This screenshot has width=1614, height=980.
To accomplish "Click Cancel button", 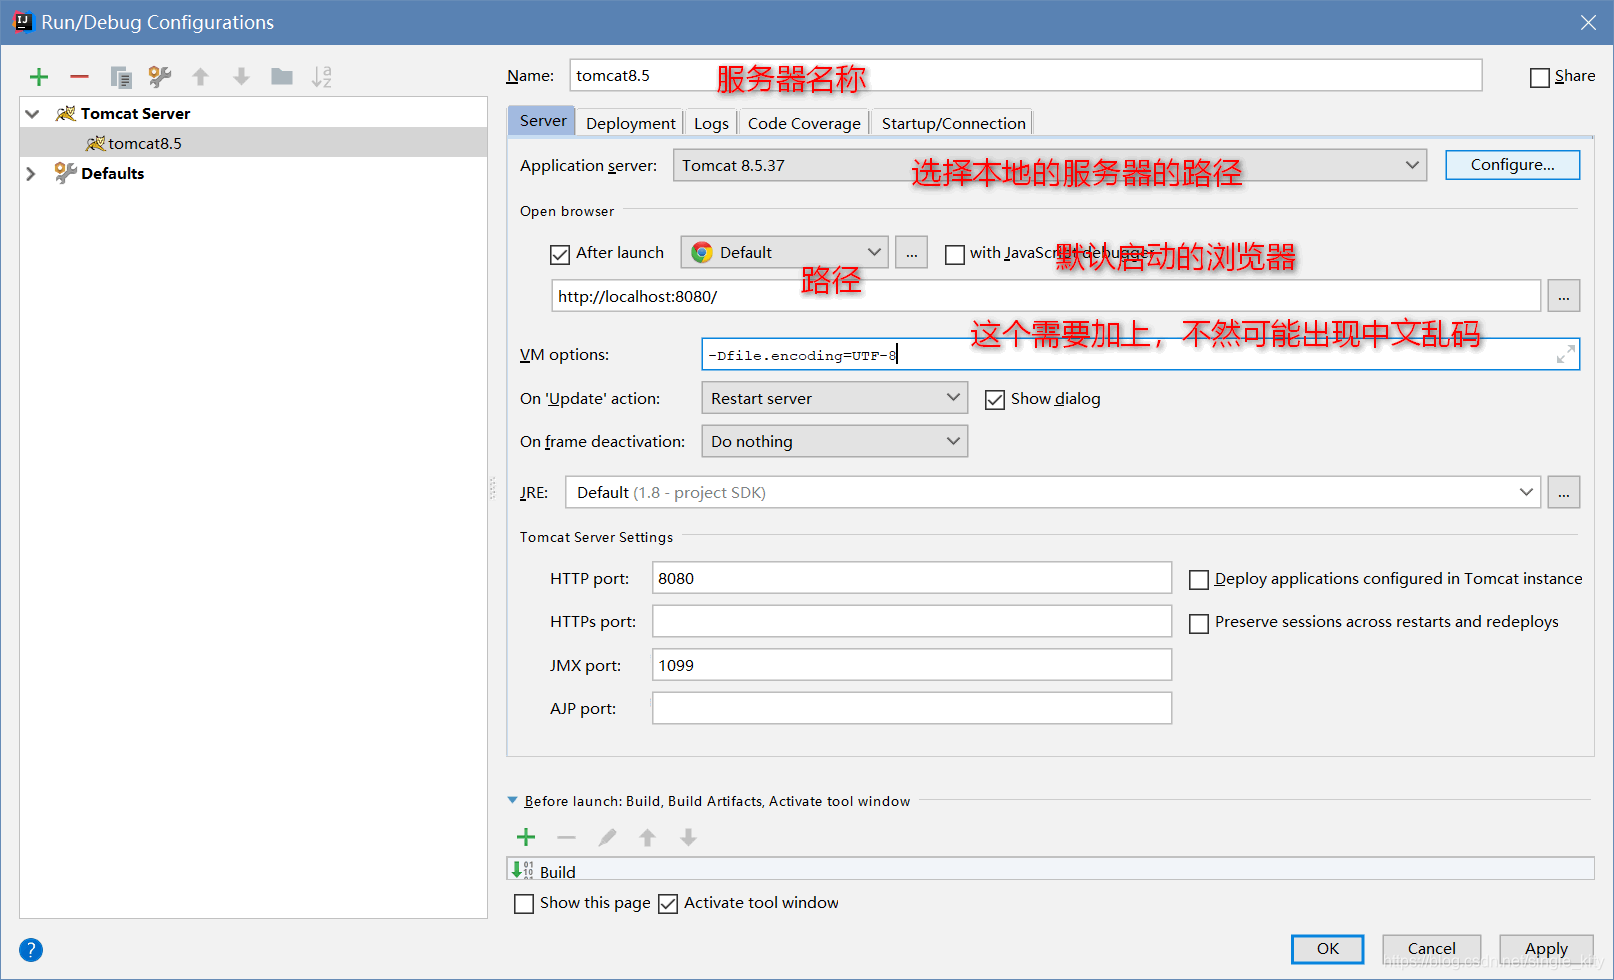I will click(1432, 949).
